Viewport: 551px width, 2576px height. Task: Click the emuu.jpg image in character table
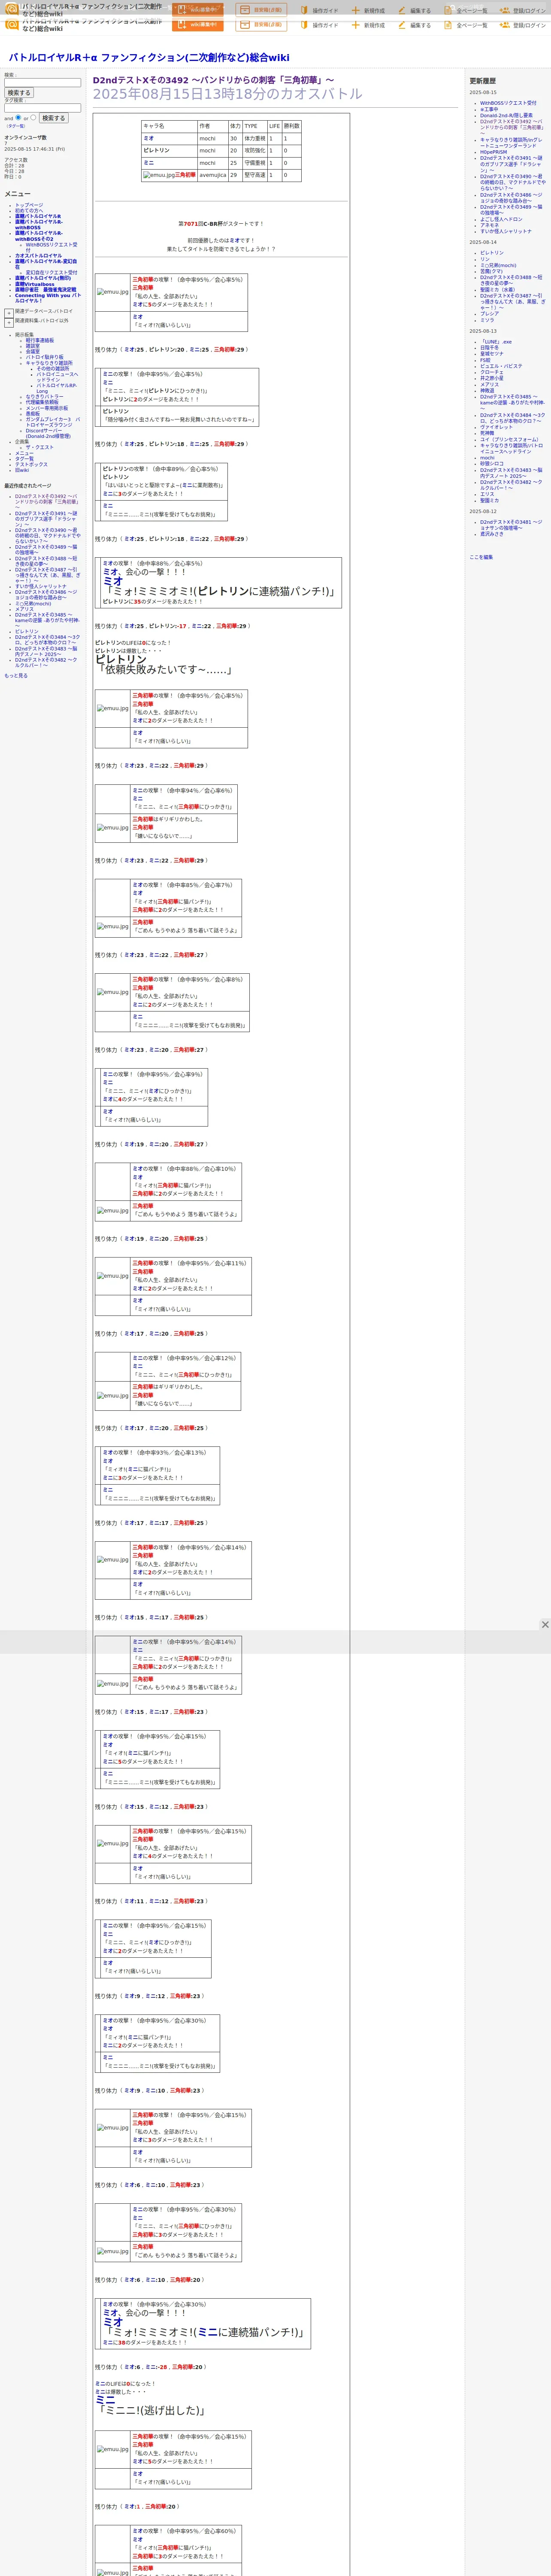[x=159, y=175]
